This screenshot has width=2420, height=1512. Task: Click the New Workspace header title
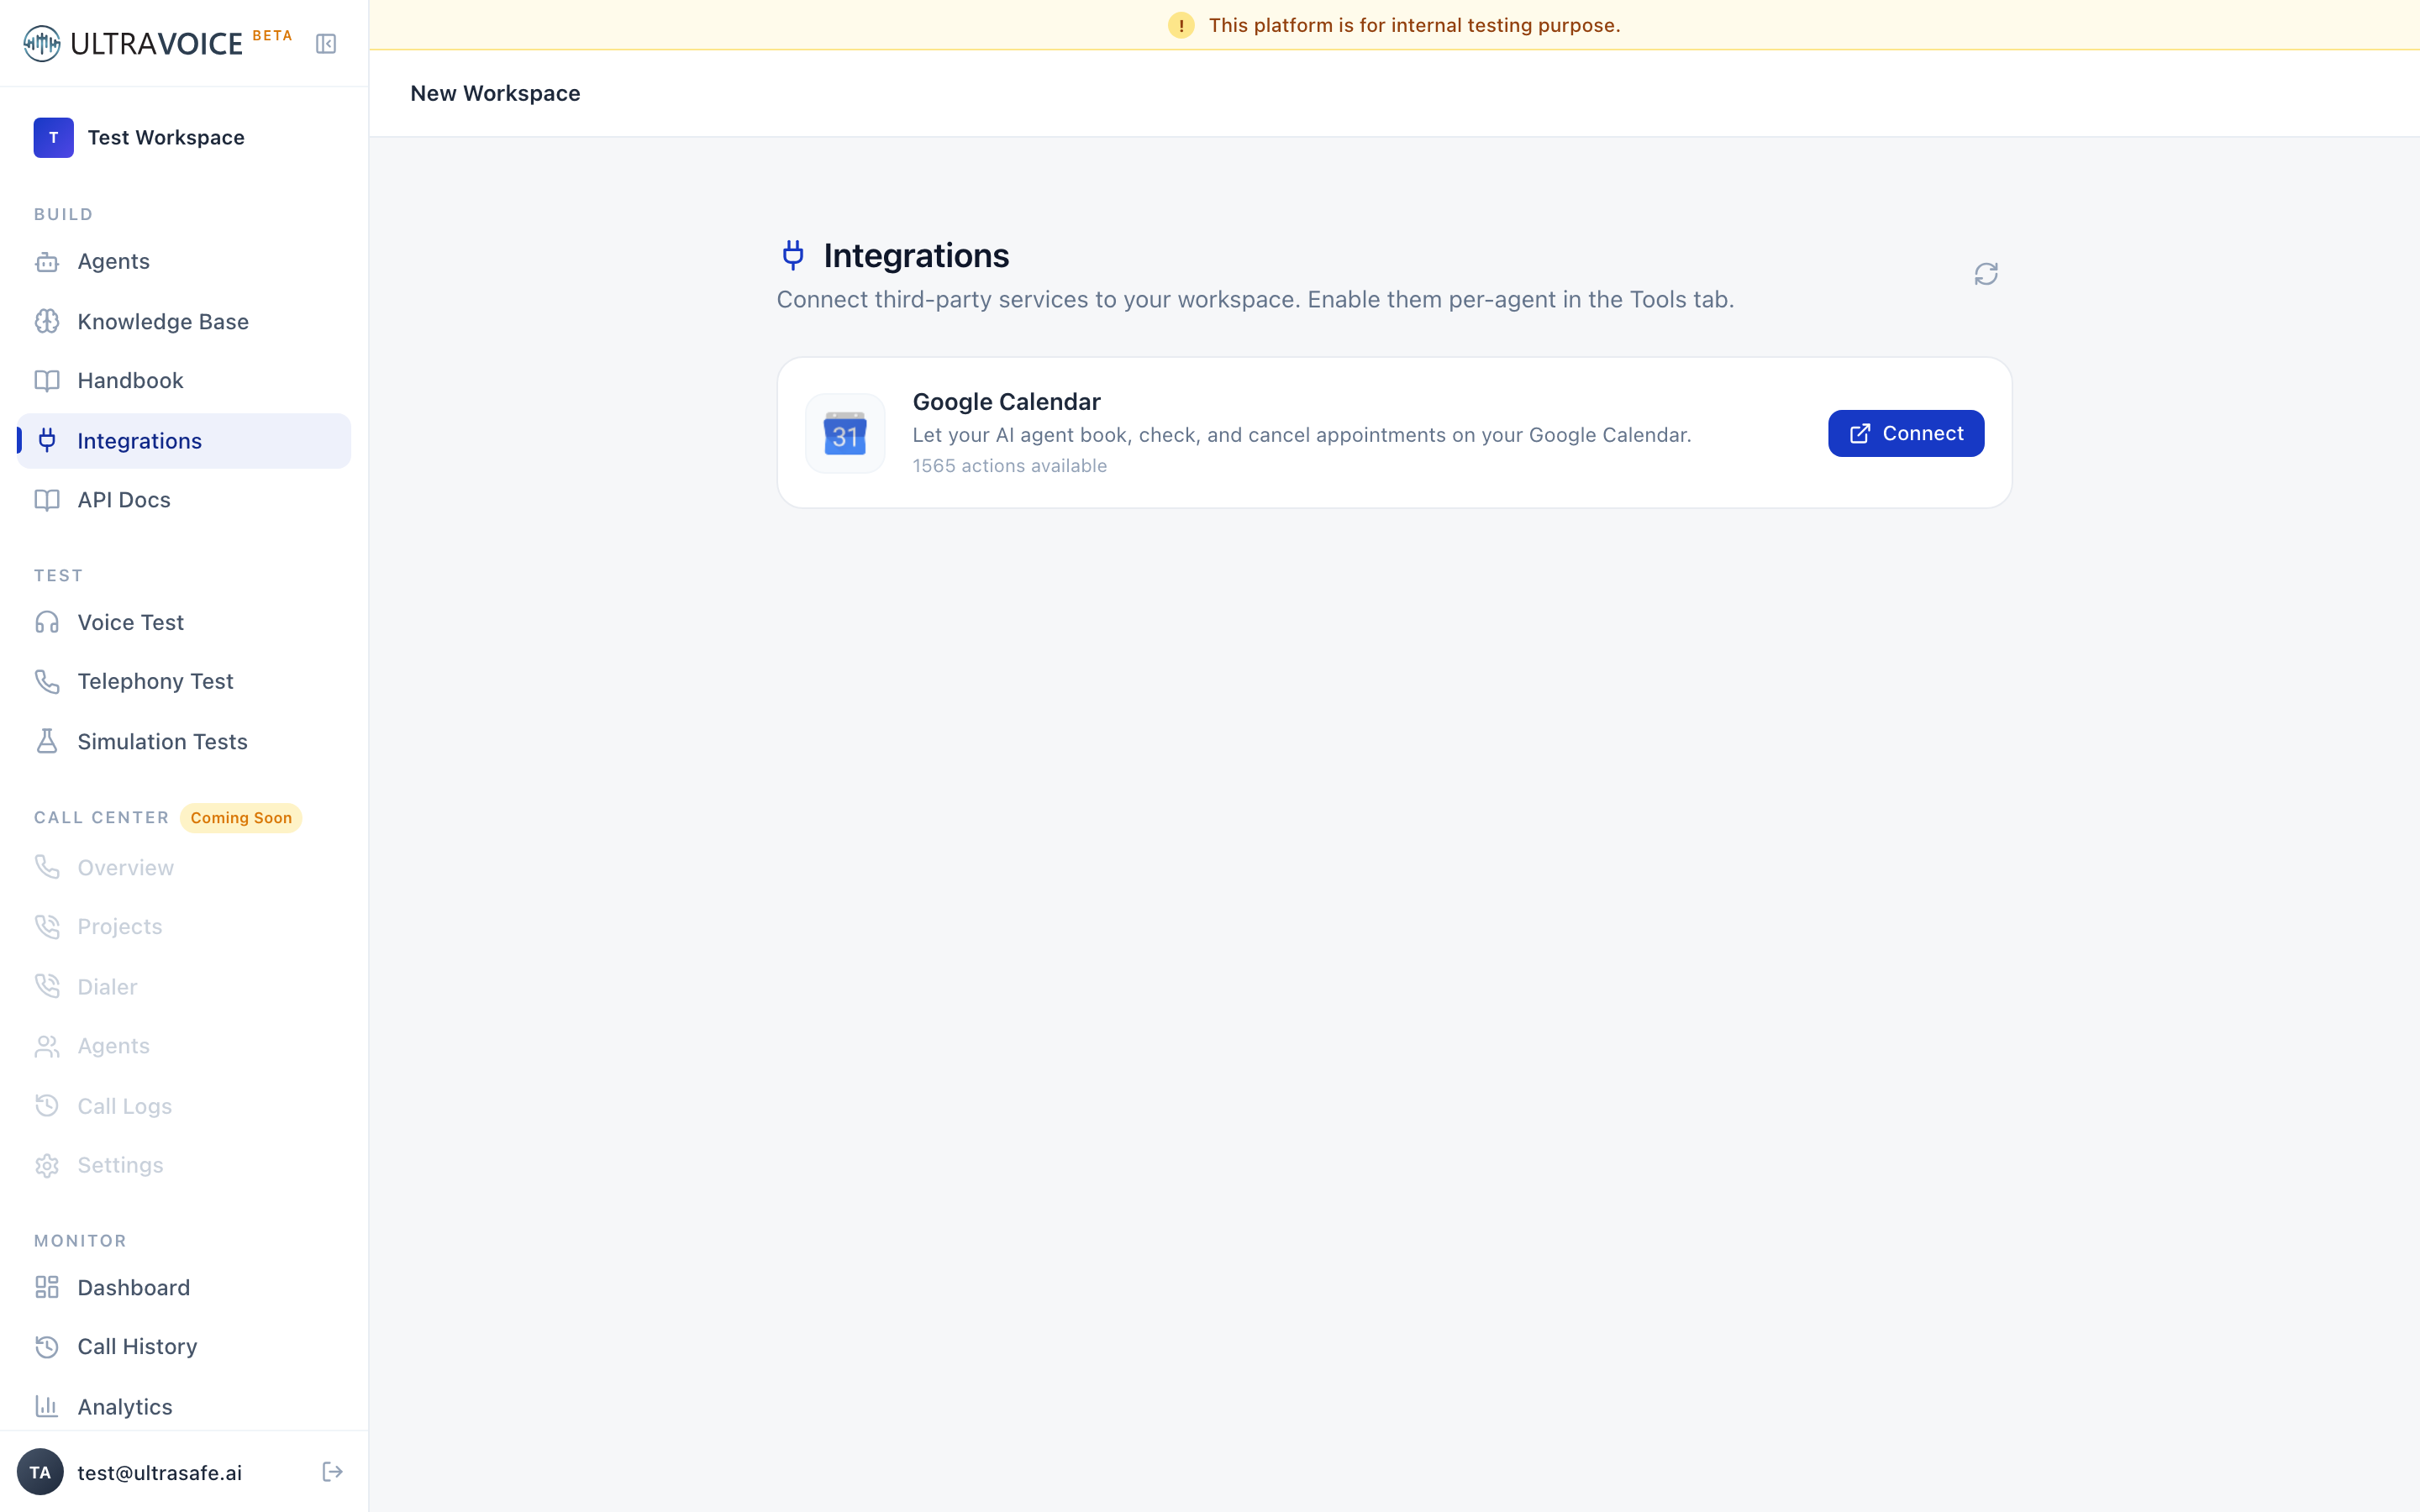pyautogui.click(x=495, y=93)
